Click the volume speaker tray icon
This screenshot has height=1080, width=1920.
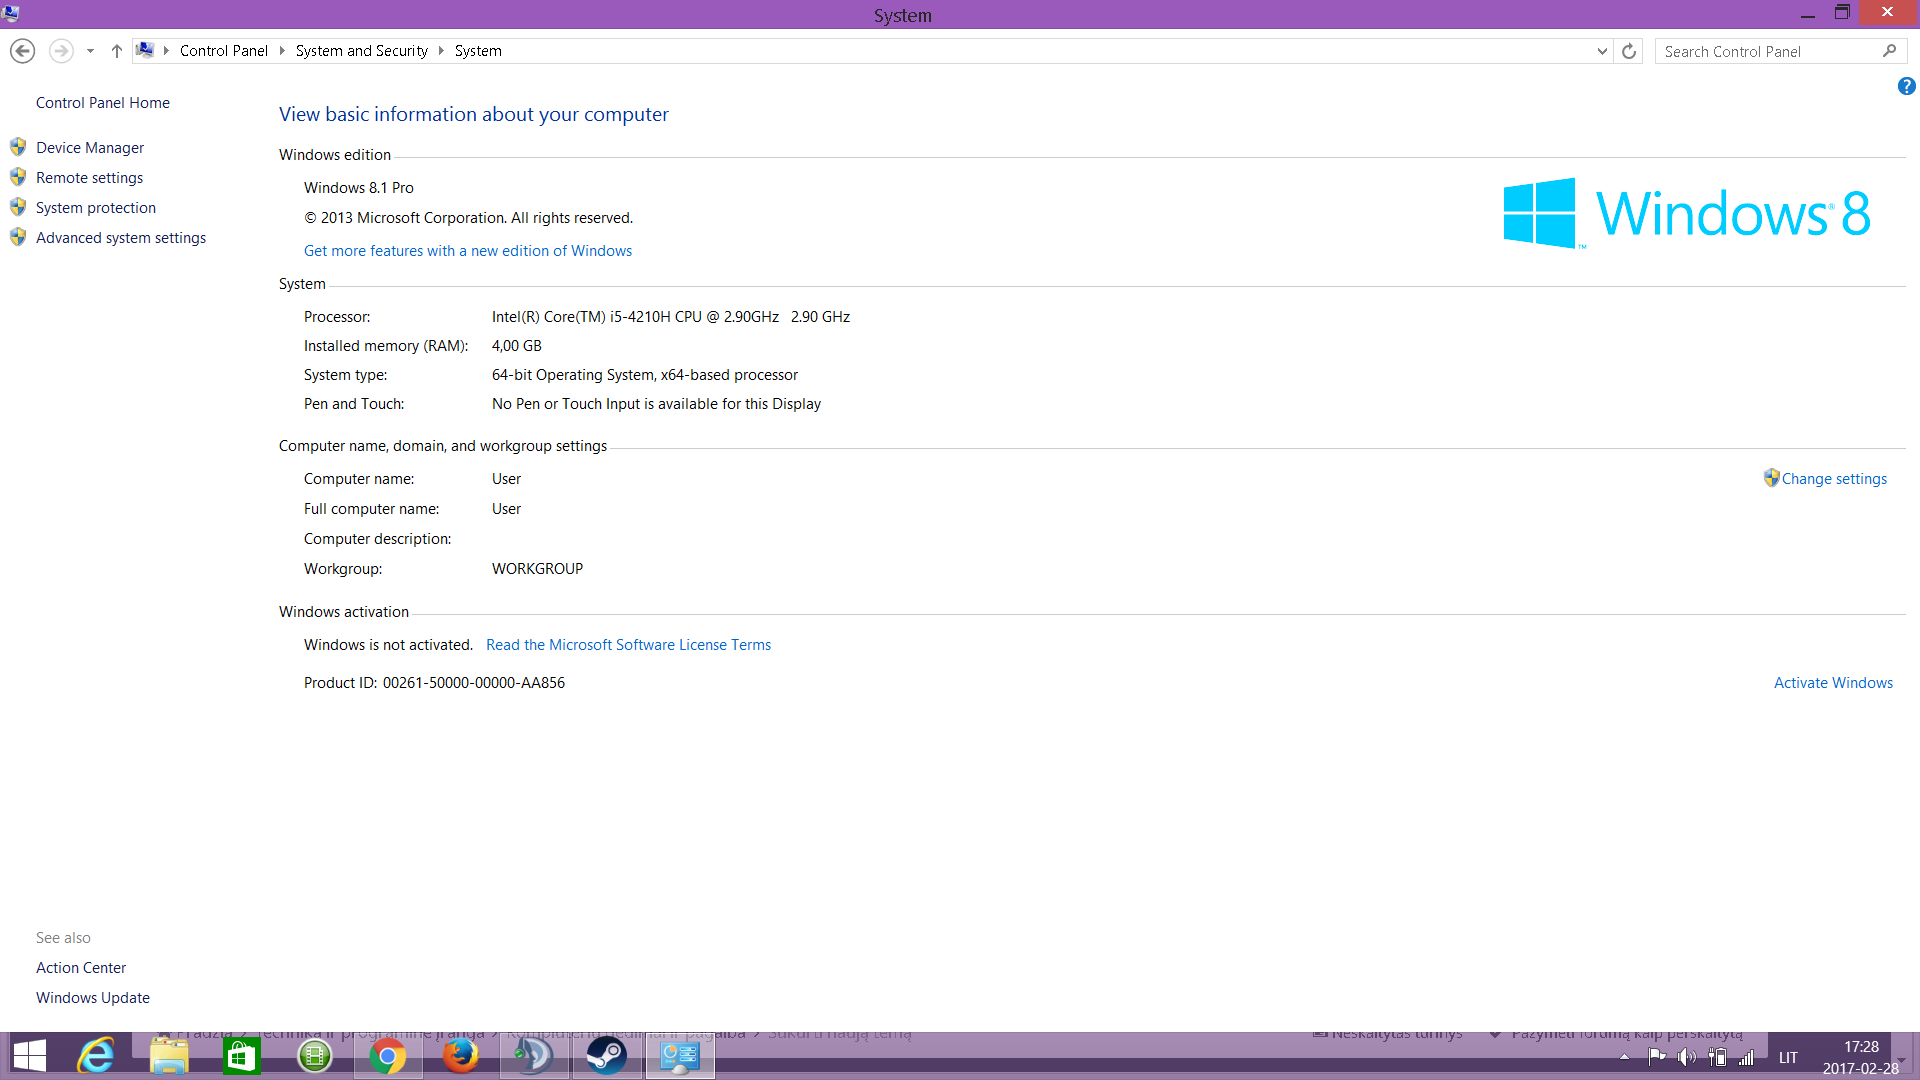pyautogui.click(x=1686, y=1057)
